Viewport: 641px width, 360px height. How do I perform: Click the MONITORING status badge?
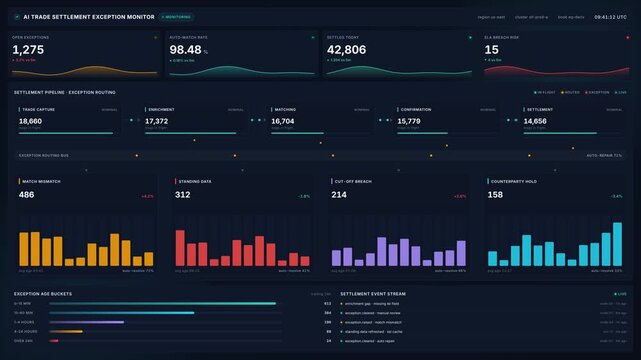176,17
